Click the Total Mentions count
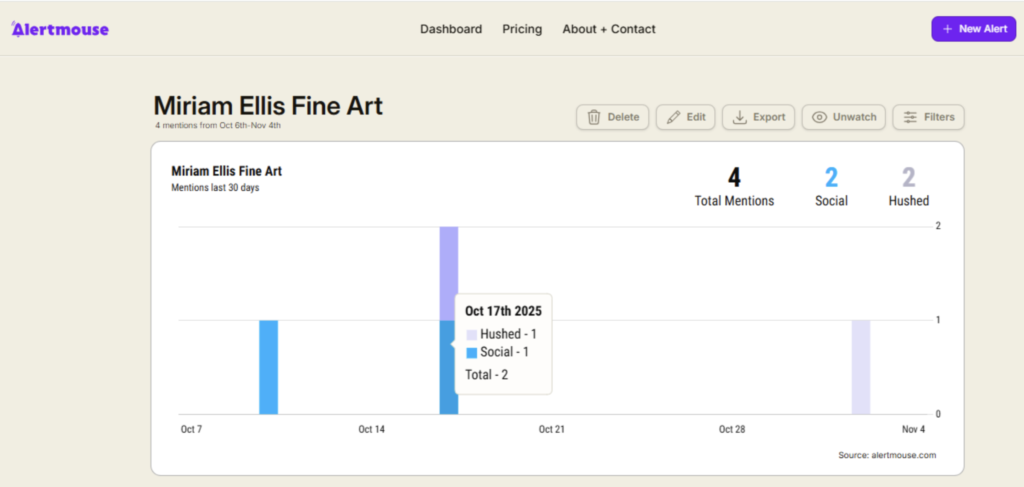The height and width of the screenshot is (487, 1024). [734, 178]
